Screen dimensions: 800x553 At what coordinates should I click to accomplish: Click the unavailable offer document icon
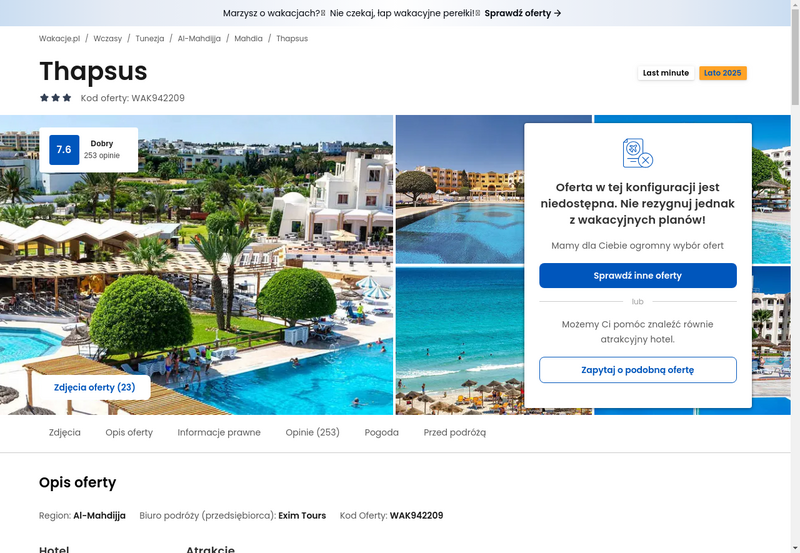[x=638, y=153]
